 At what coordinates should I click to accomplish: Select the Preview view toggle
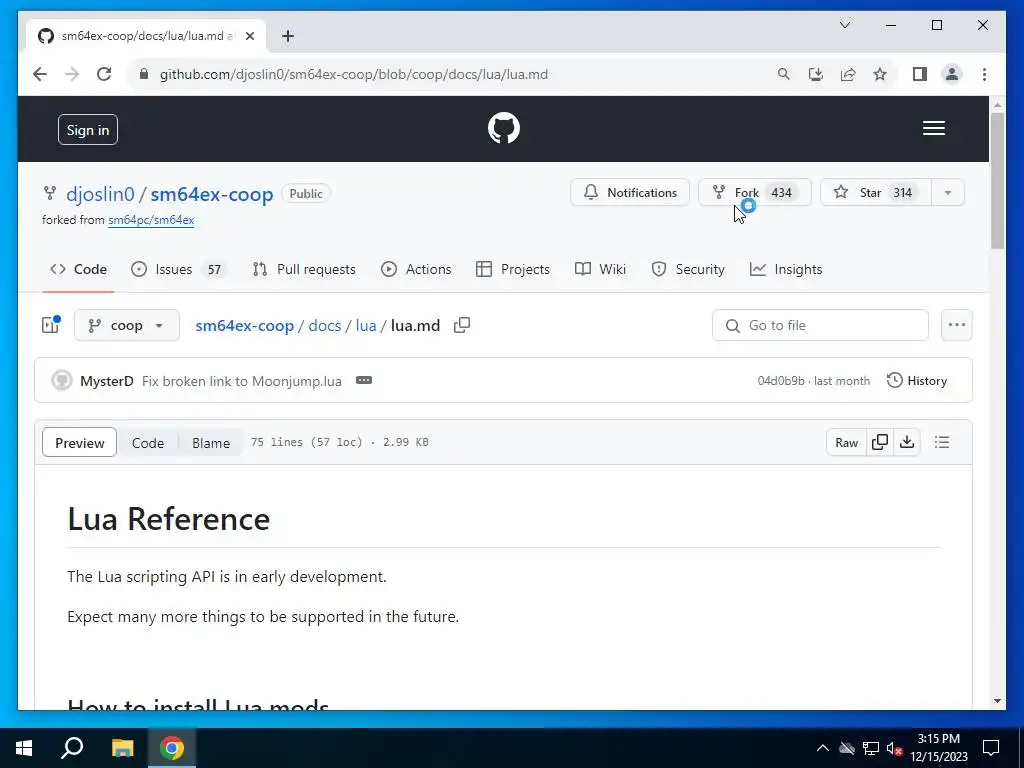[x=80, y=443]
